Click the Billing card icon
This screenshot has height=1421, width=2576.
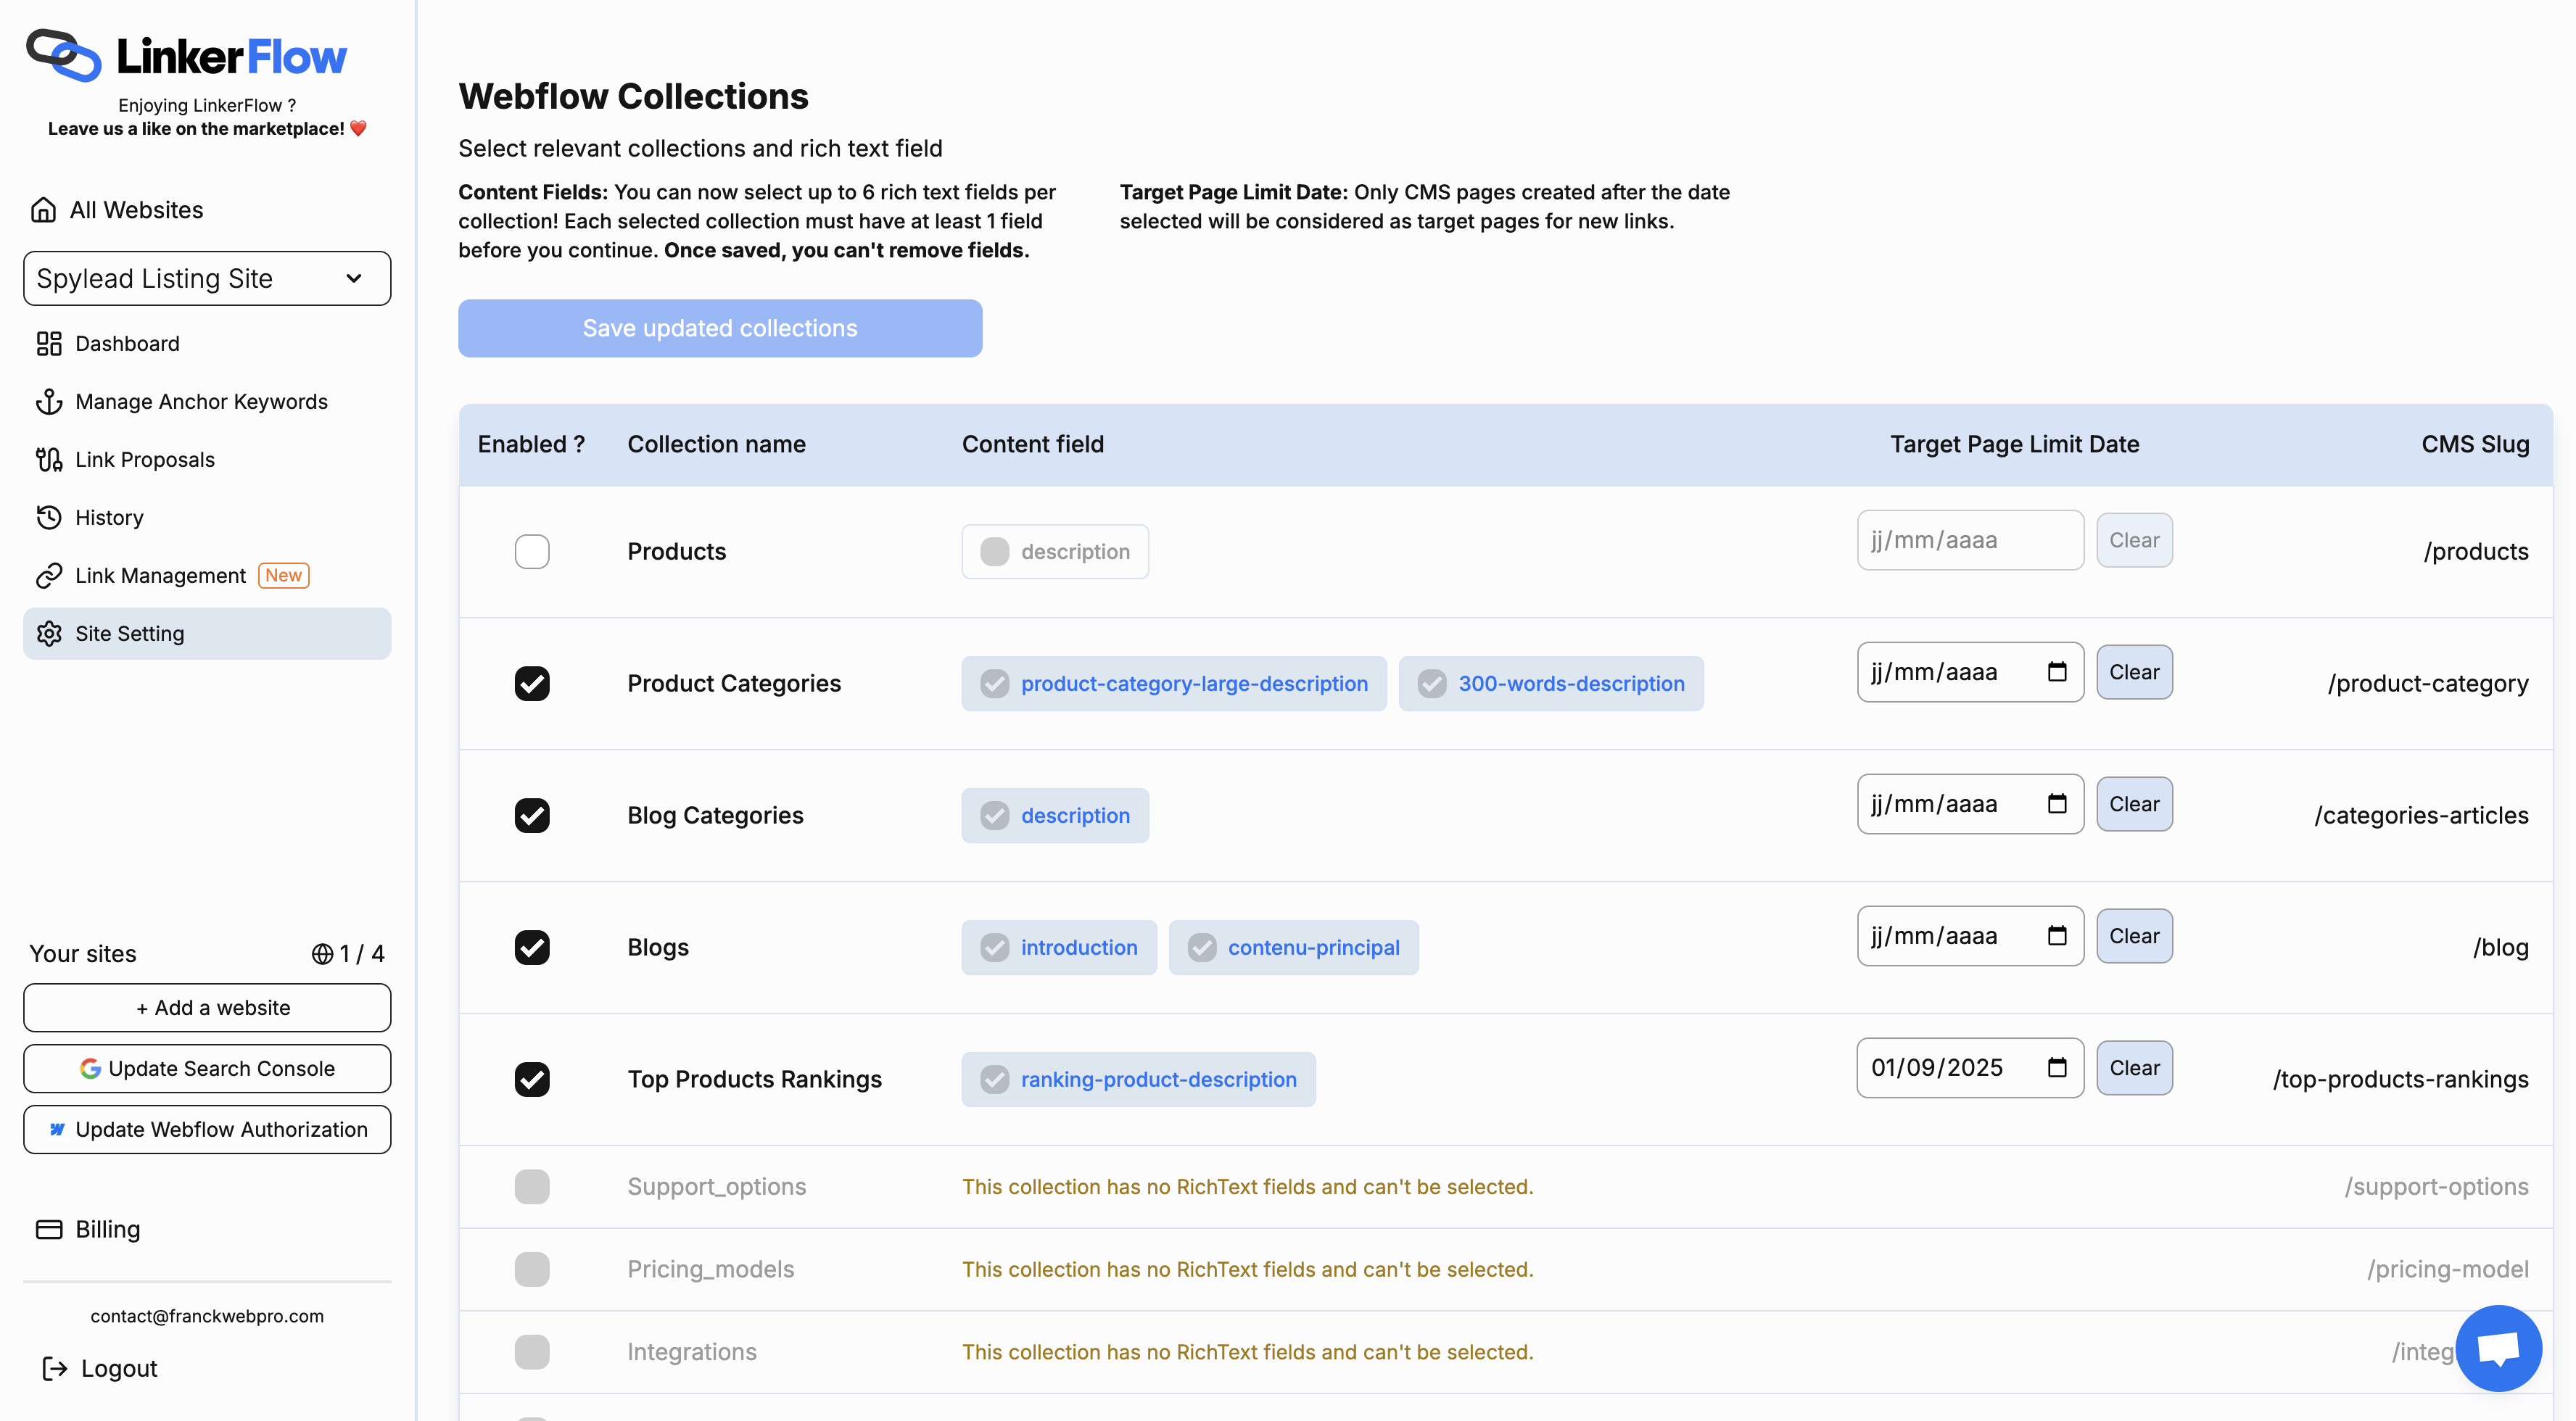(49, 1229)
